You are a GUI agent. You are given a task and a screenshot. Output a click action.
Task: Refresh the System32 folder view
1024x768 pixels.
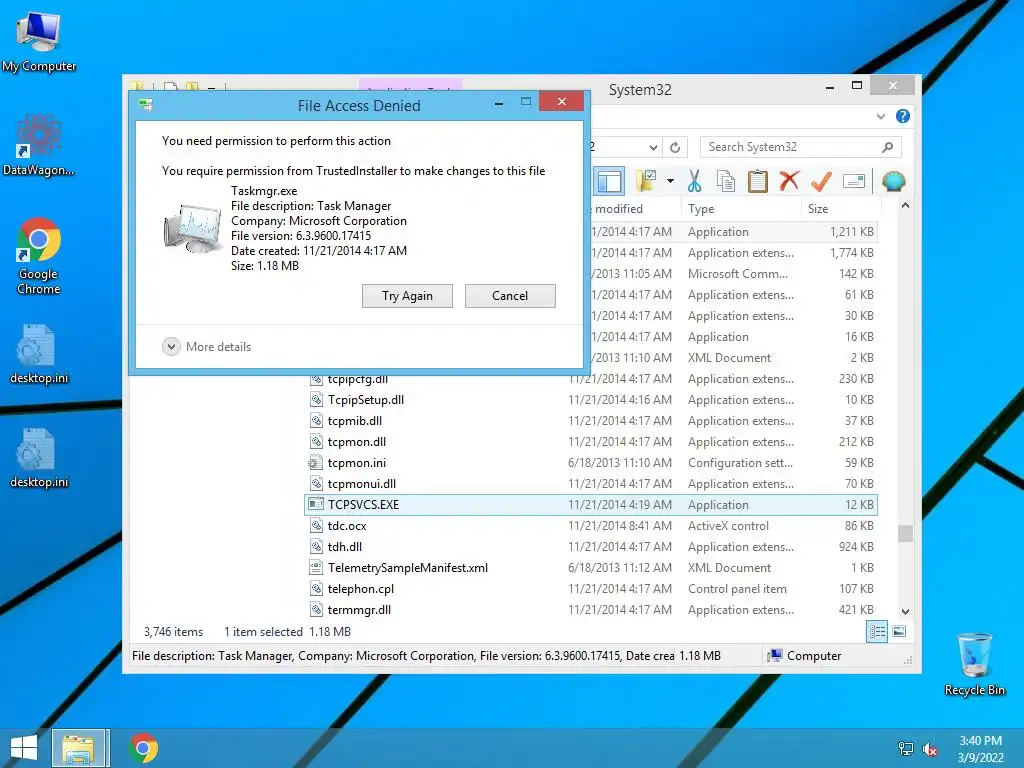click(675, 148)
